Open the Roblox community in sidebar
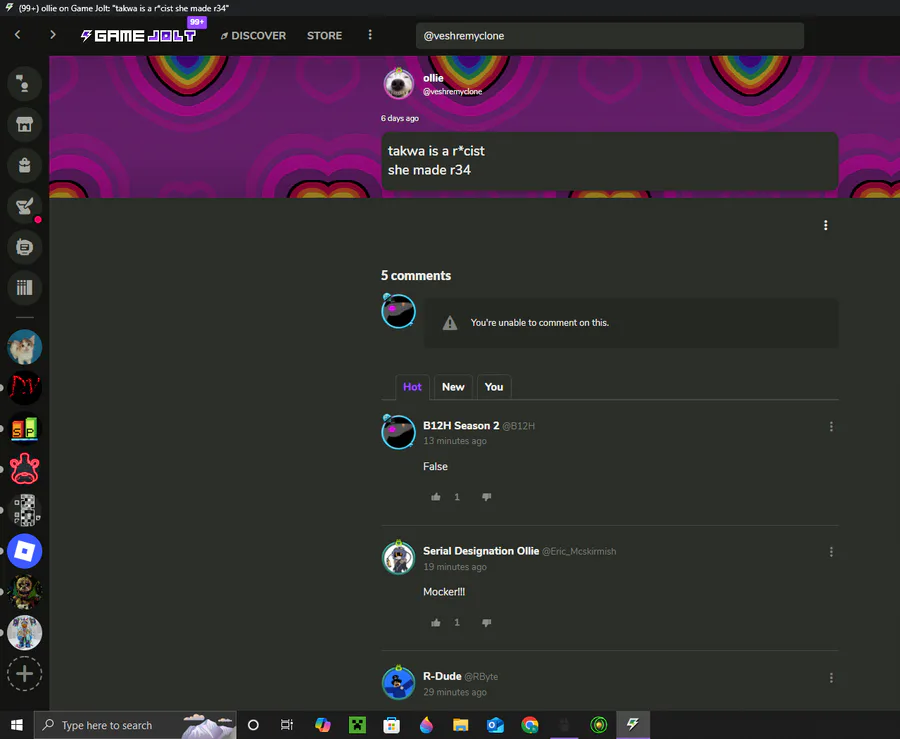This screenshot has height=739, width=900. tap(24, 551)
